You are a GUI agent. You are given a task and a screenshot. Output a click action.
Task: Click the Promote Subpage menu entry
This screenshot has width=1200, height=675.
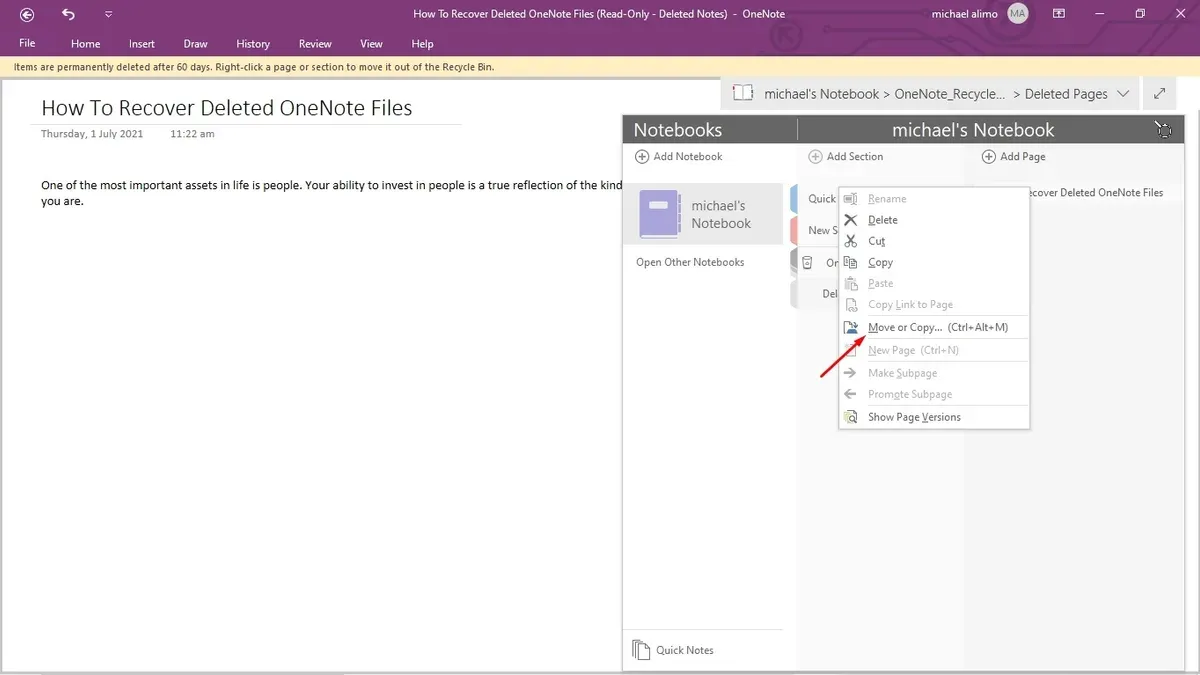click(934, 394)
